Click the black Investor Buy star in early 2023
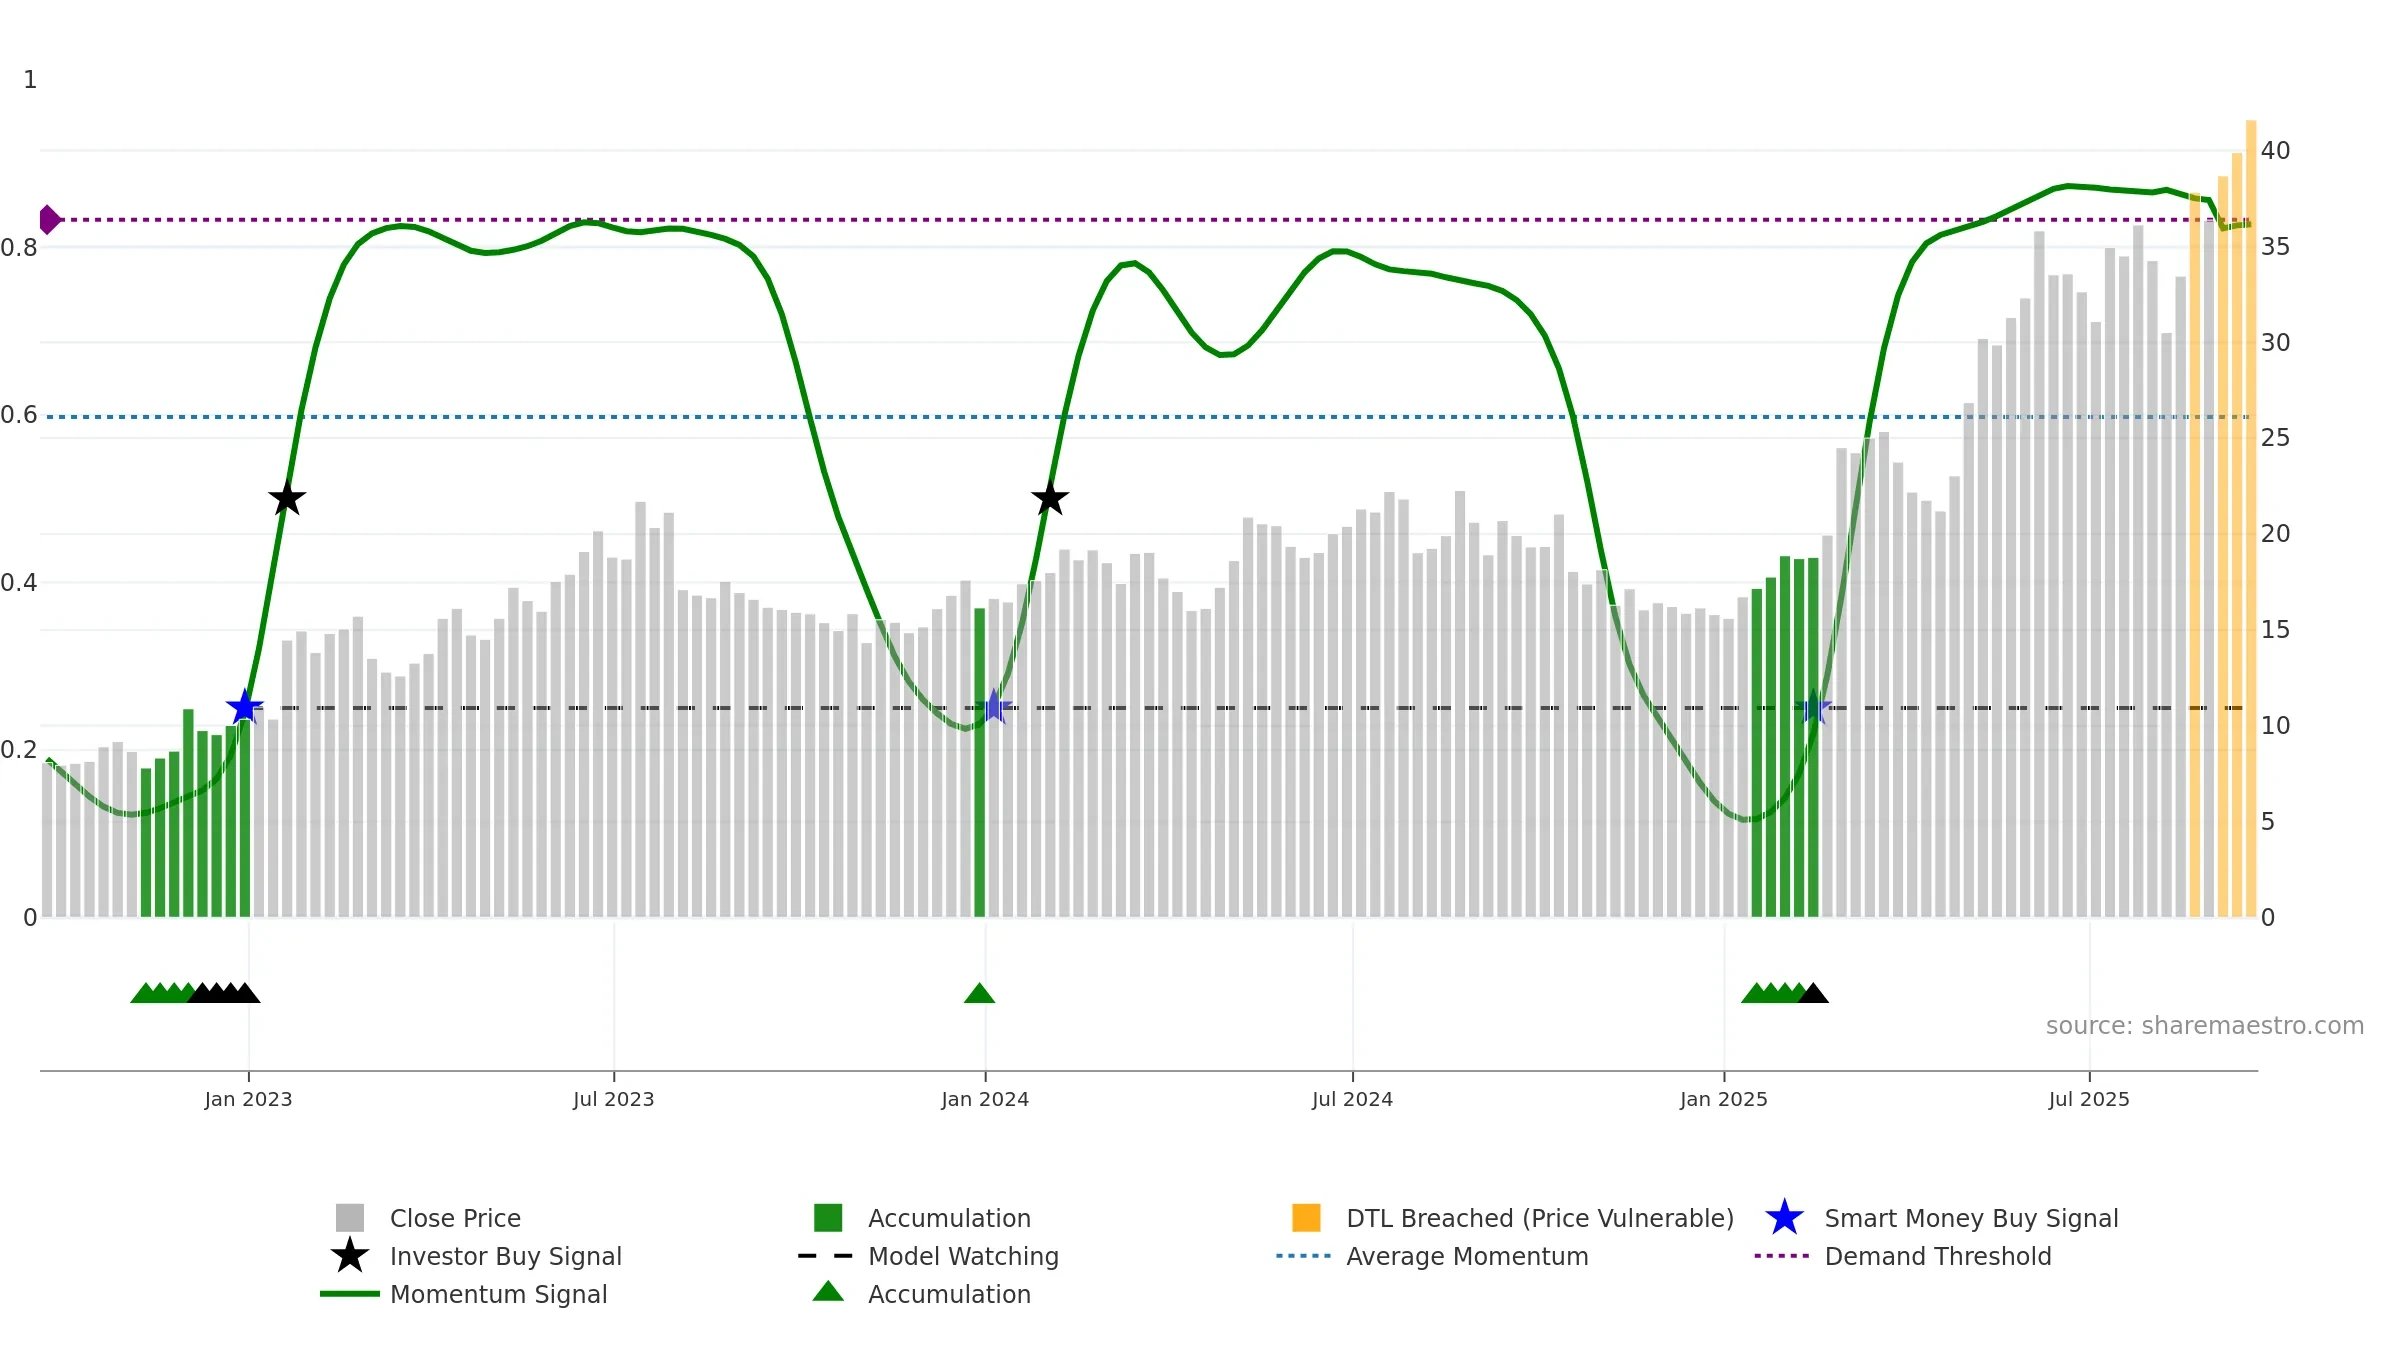Viewport: 2400px width, 1350px height. 287,498
